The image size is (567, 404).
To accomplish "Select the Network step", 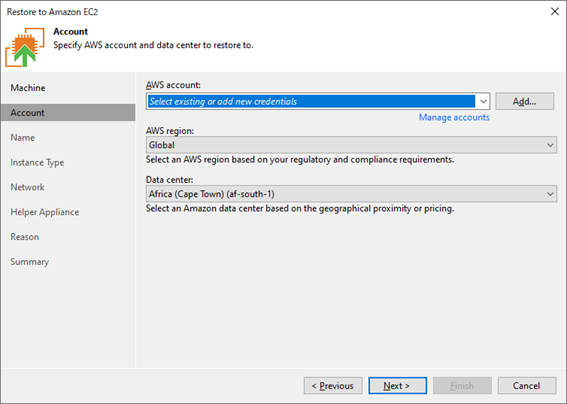I will click(27, 187).
